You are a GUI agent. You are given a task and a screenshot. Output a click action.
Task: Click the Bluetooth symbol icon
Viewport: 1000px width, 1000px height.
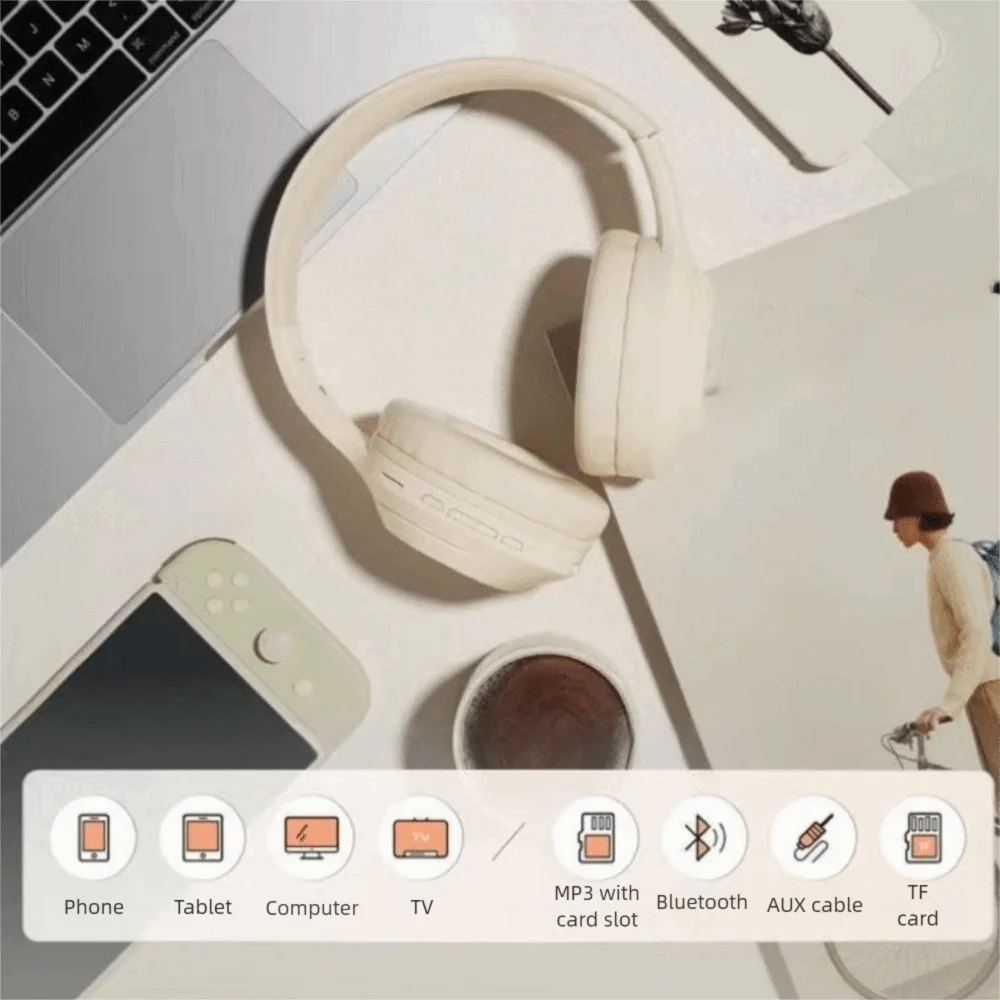704,837
